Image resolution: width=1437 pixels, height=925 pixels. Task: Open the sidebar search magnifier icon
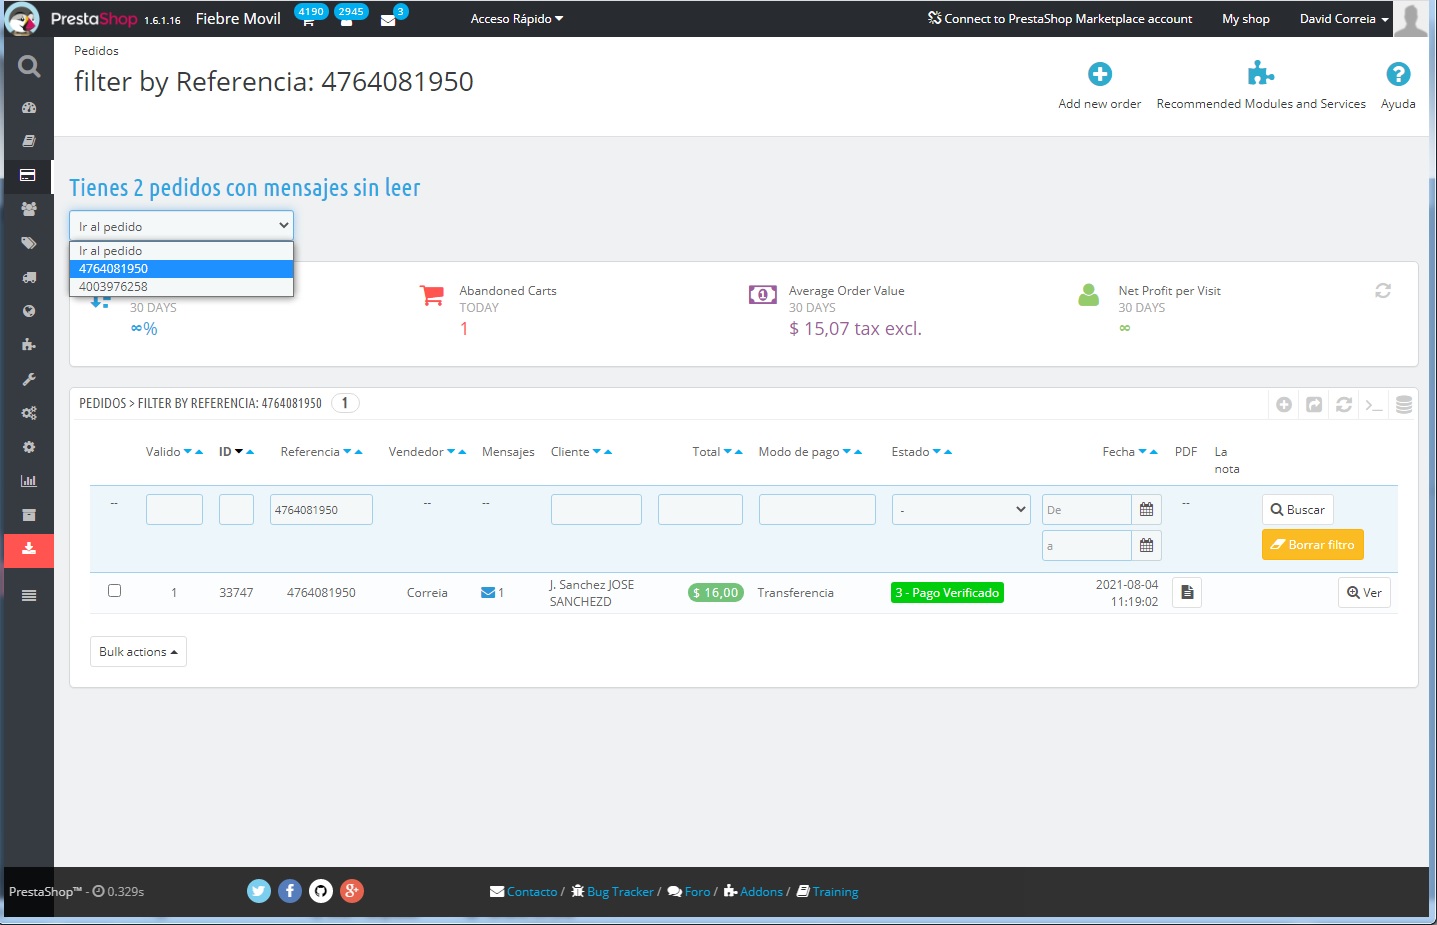tap(29, 67)
